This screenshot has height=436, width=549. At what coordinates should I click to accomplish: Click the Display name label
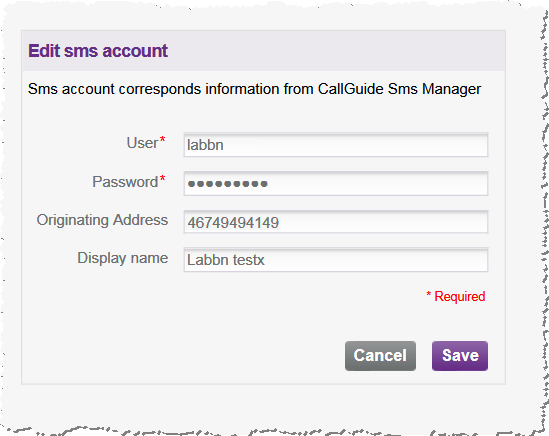[x=123, y=258]
